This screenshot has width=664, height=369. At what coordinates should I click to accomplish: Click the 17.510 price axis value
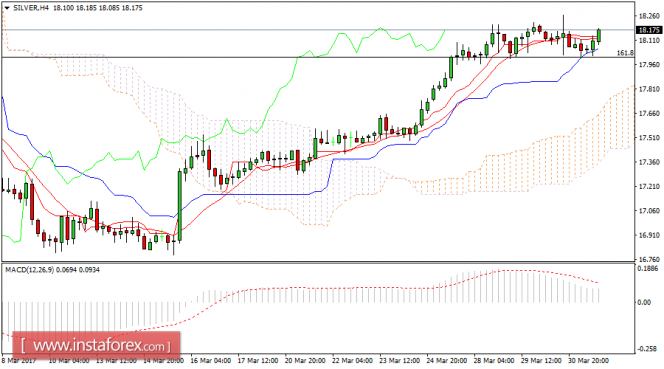[649, 138]
